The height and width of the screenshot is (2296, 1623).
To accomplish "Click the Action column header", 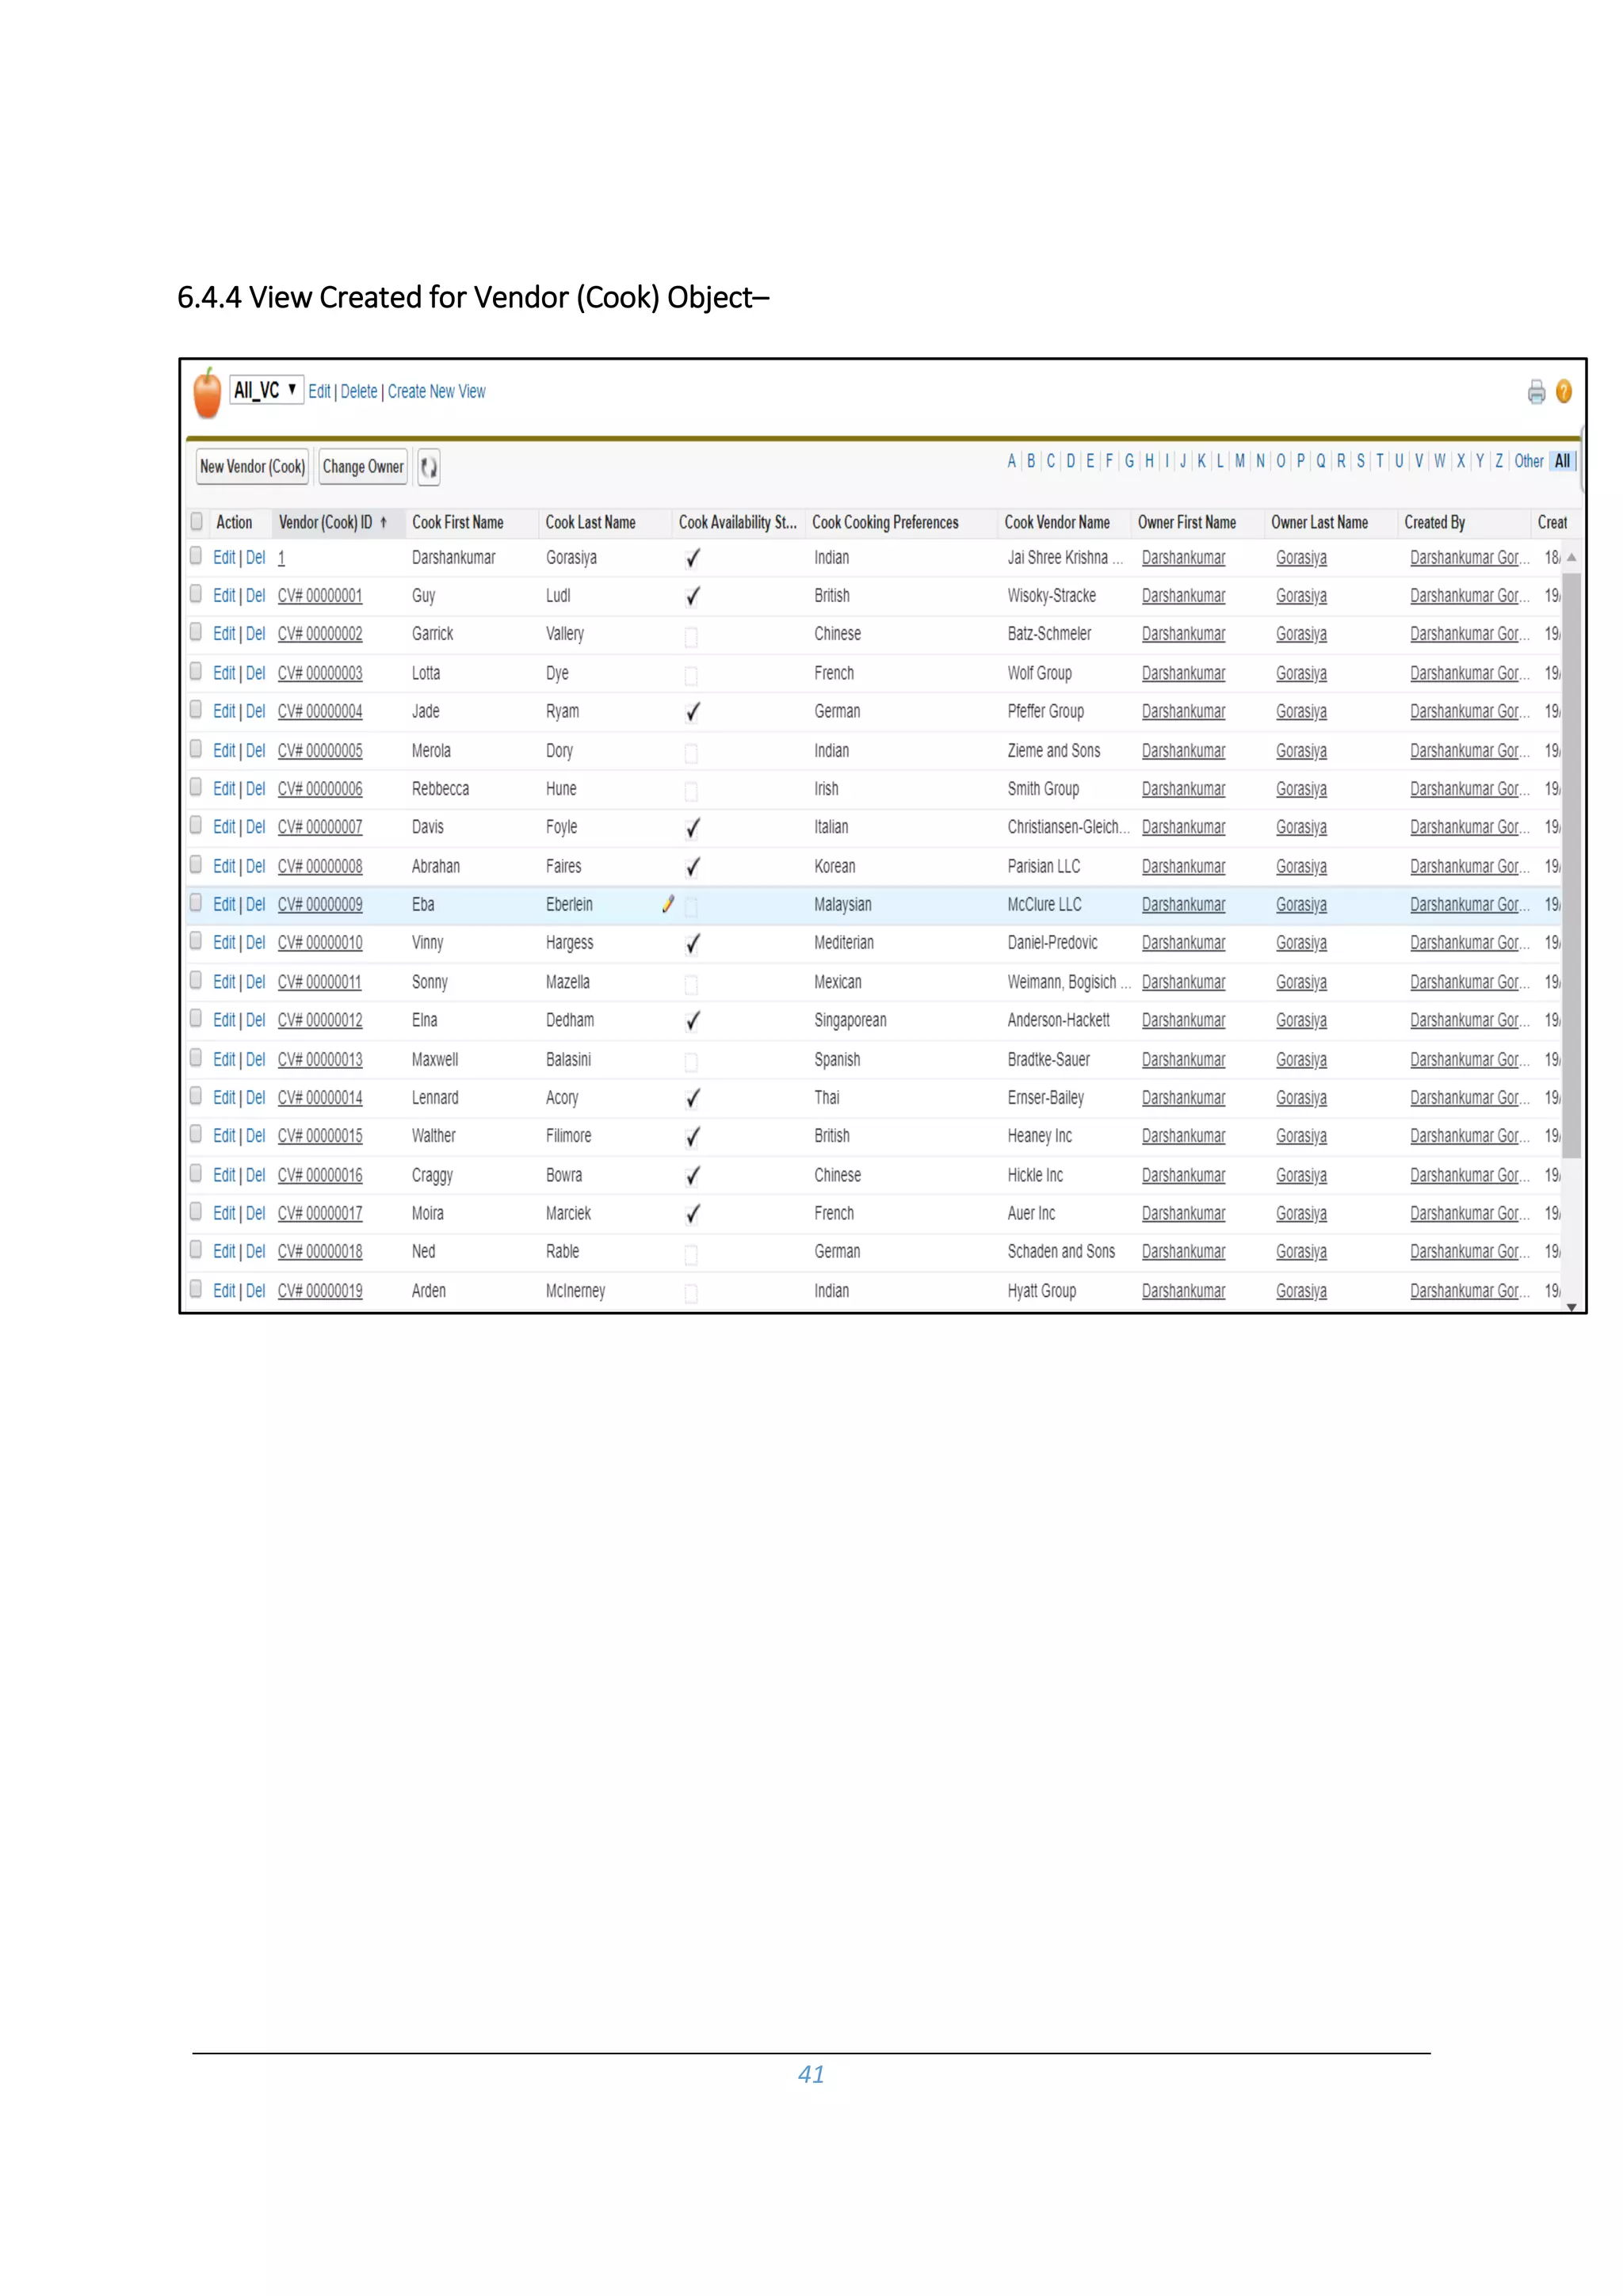I will click(234, 522).
